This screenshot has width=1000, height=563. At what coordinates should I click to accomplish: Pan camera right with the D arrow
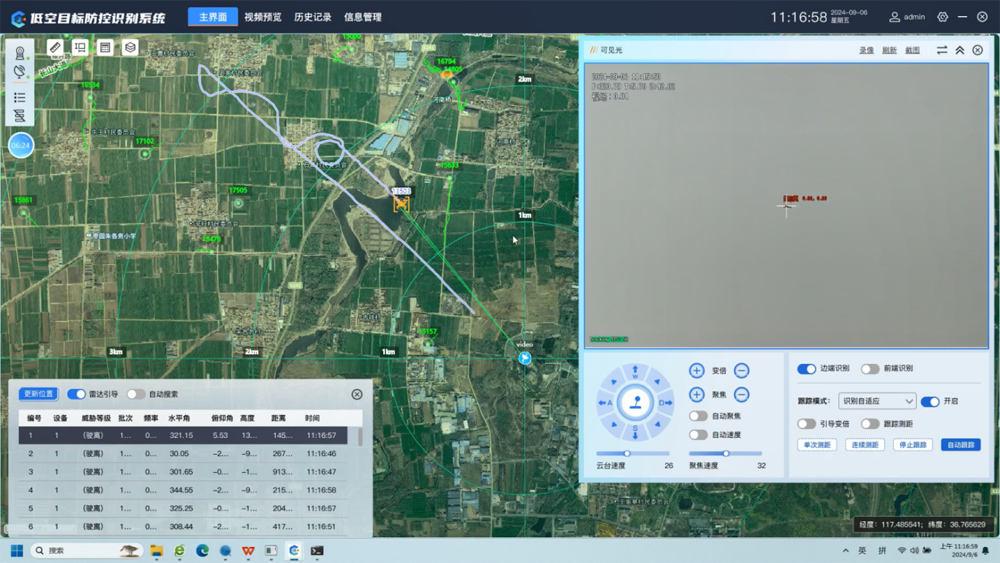(665, 403)
